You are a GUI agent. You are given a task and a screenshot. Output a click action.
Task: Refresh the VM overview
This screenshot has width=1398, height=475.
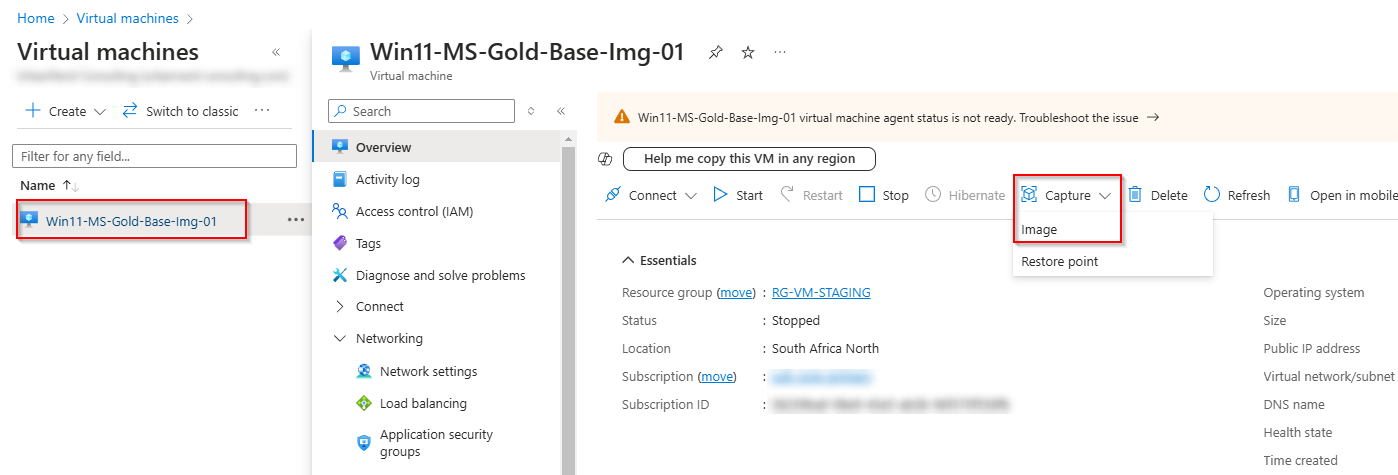coord(1237,195)
